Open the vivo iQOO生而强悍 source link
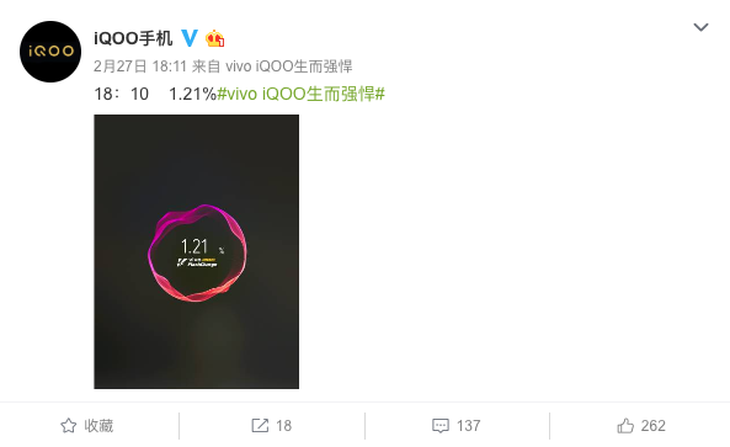 pyautogui.click(x=289, y=66)
